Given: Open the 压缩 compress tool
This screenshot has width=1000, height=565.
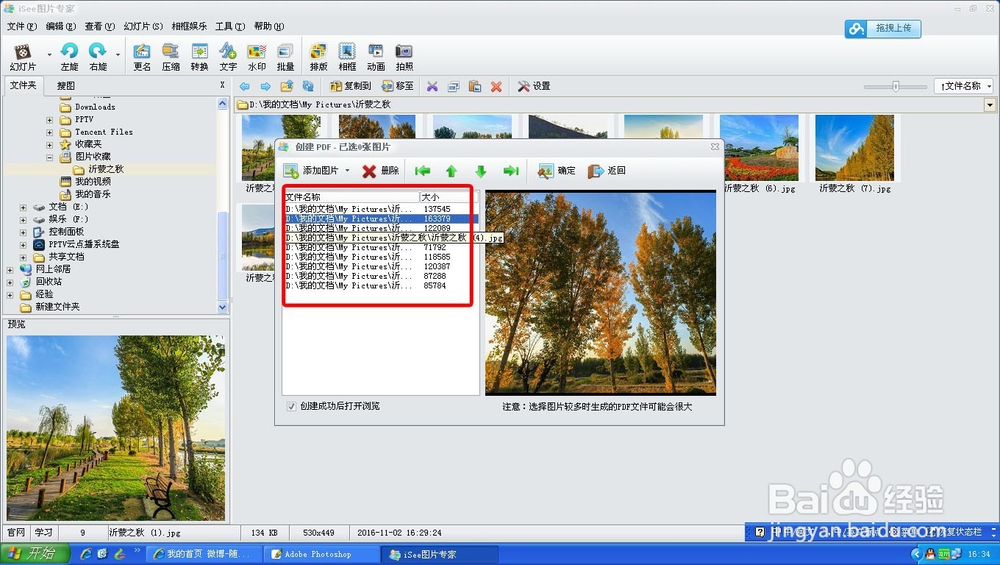Looking at the screenshot, I should click(170, 57).
